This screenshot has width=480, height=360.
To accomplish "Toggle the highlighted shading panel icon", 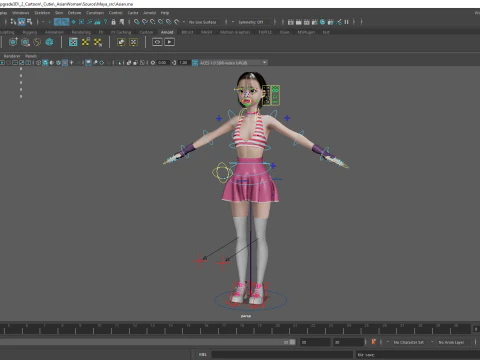I will [45, 63].
